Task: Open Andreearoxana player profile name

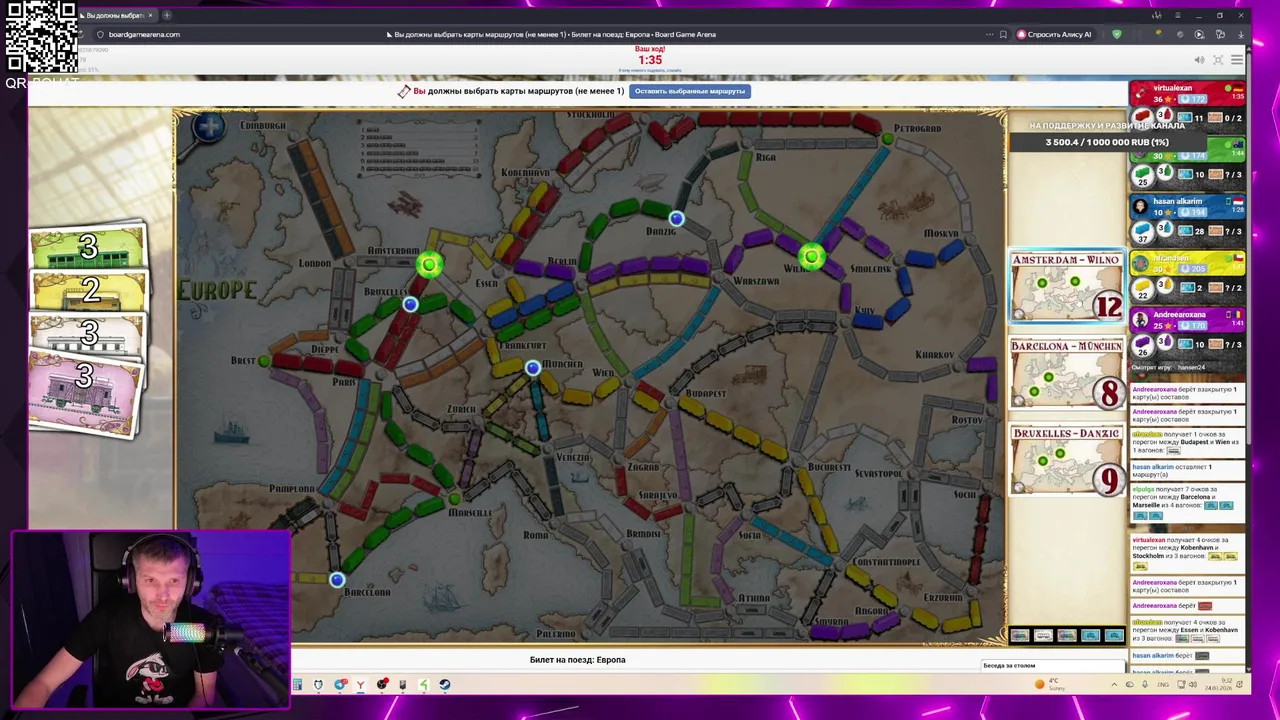Action: [x=1179, y=314]
